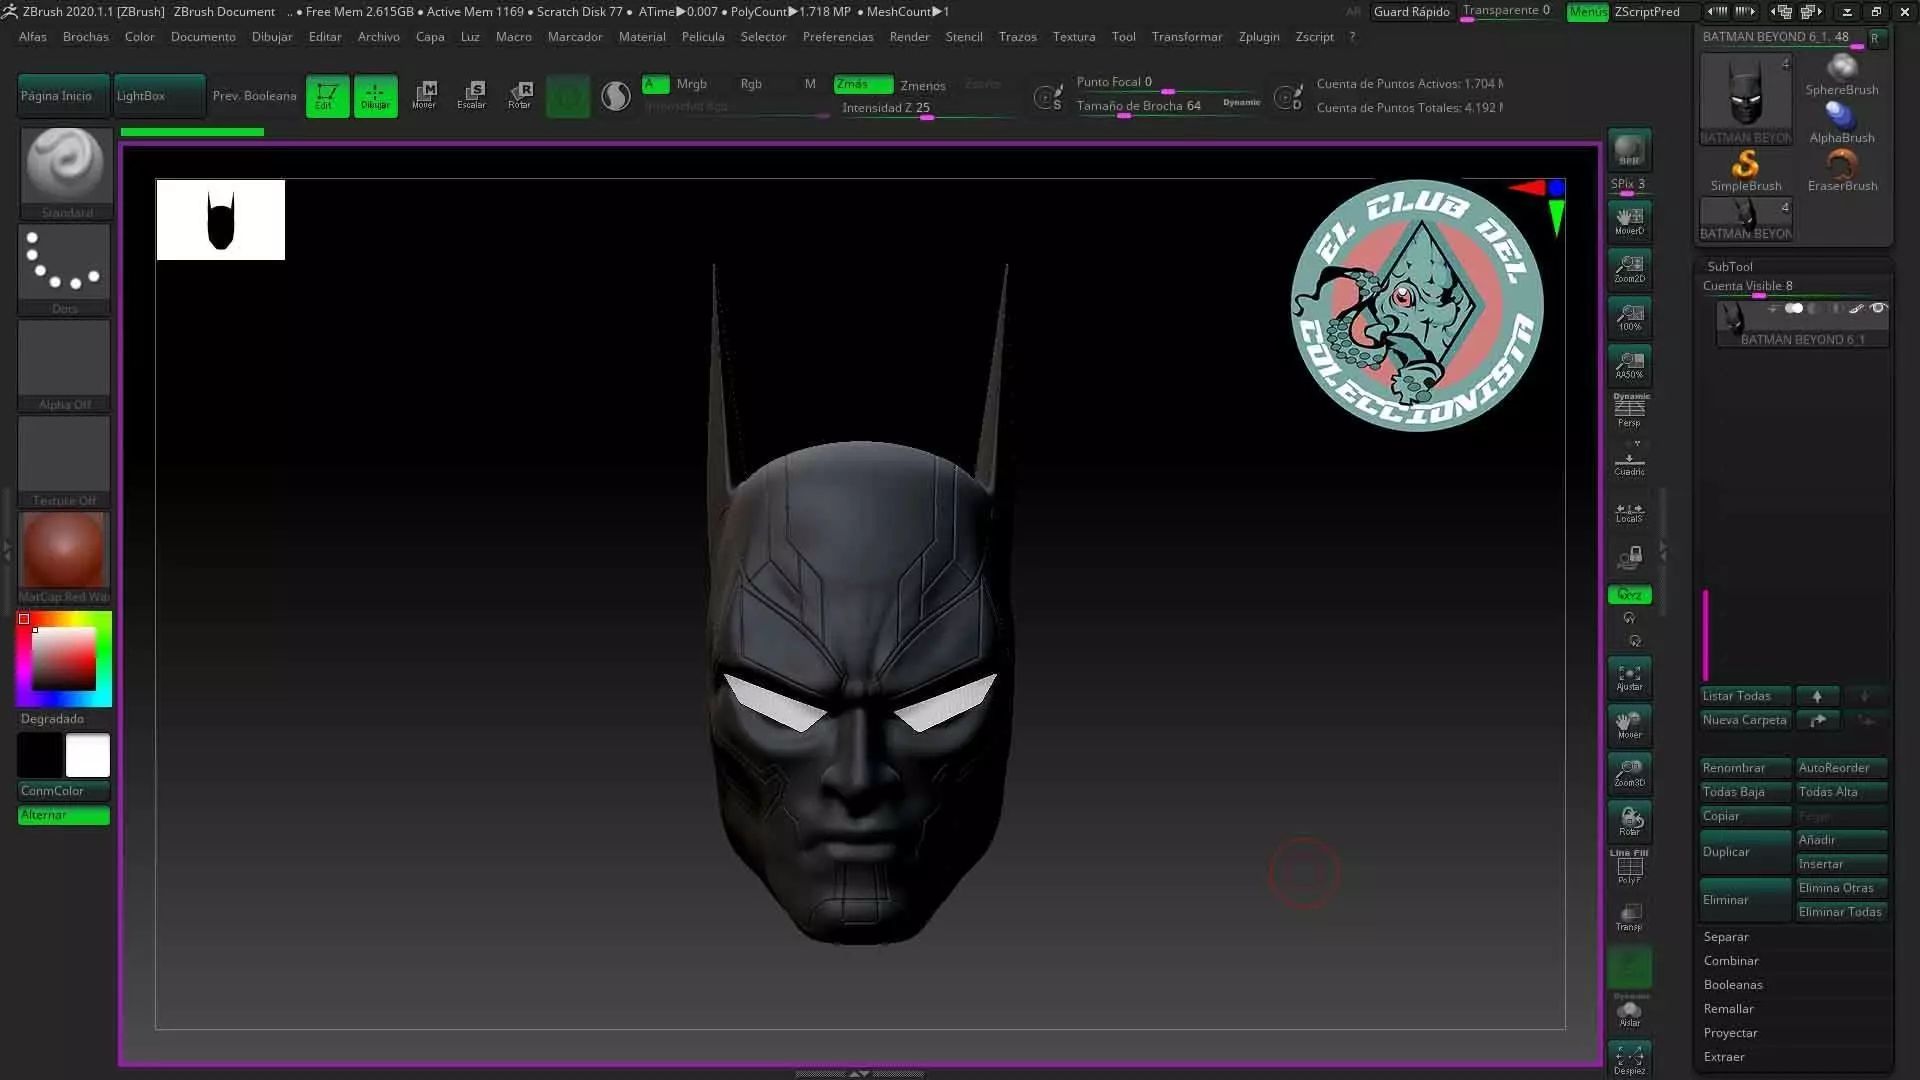Toggle eye visibility of BATMAN BEYOND subtool
The width and height of the screenshot is (1920, 1080).
(x=1878, y=308)
